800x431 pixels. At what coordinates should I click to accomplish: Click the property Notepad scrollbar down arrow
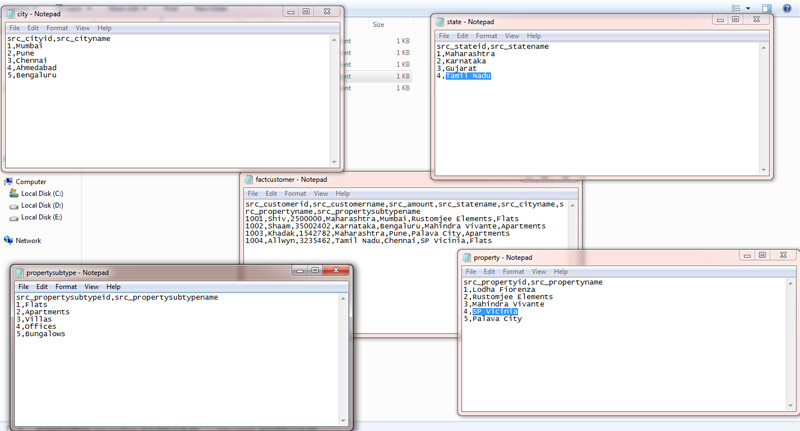click(x=791, y=405)
